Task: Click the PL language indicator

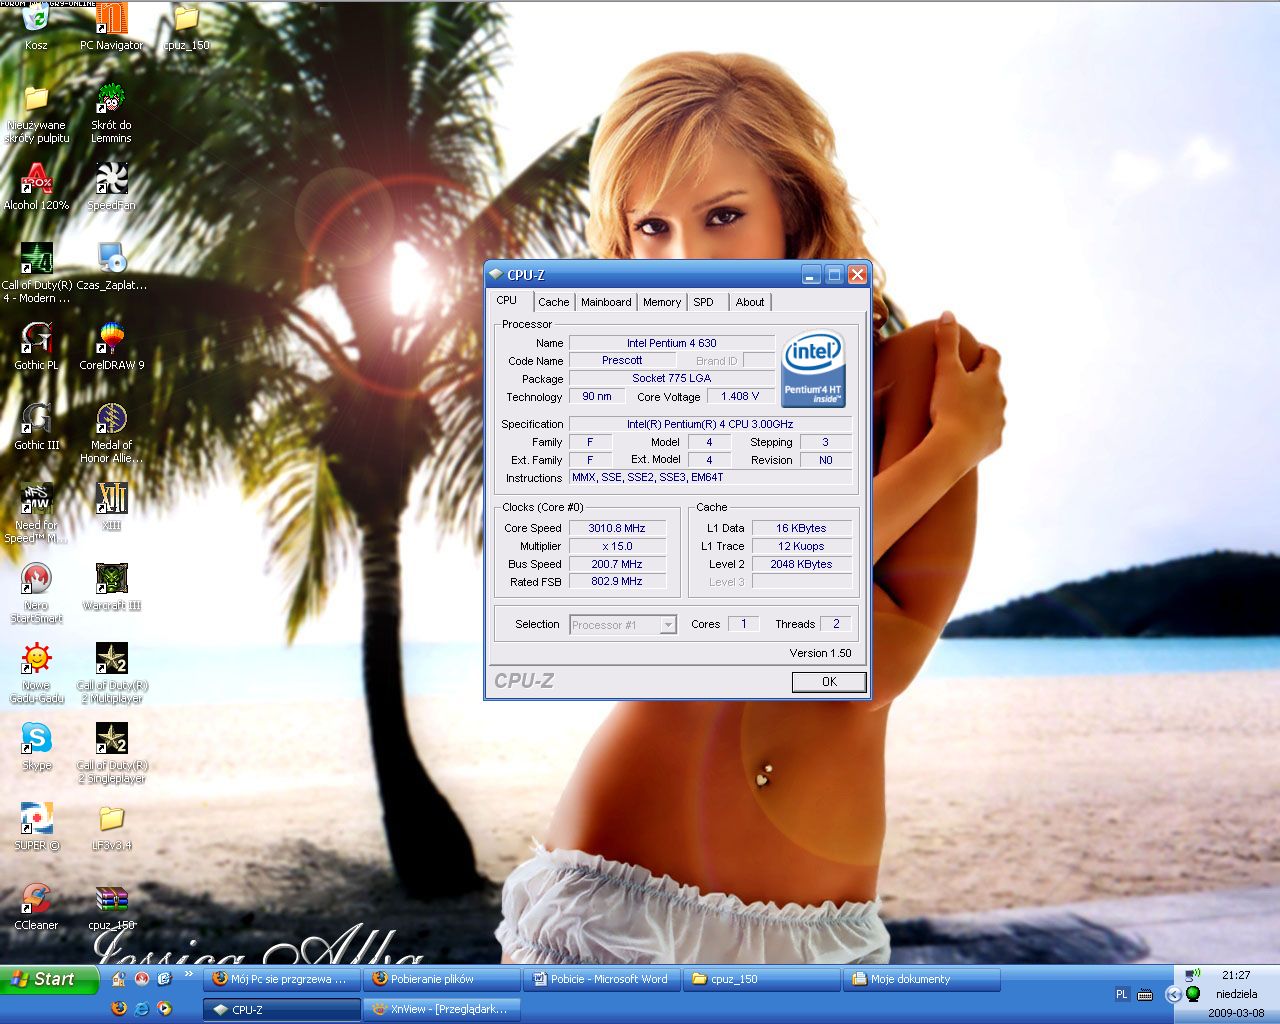Action: pos(1121,995)
